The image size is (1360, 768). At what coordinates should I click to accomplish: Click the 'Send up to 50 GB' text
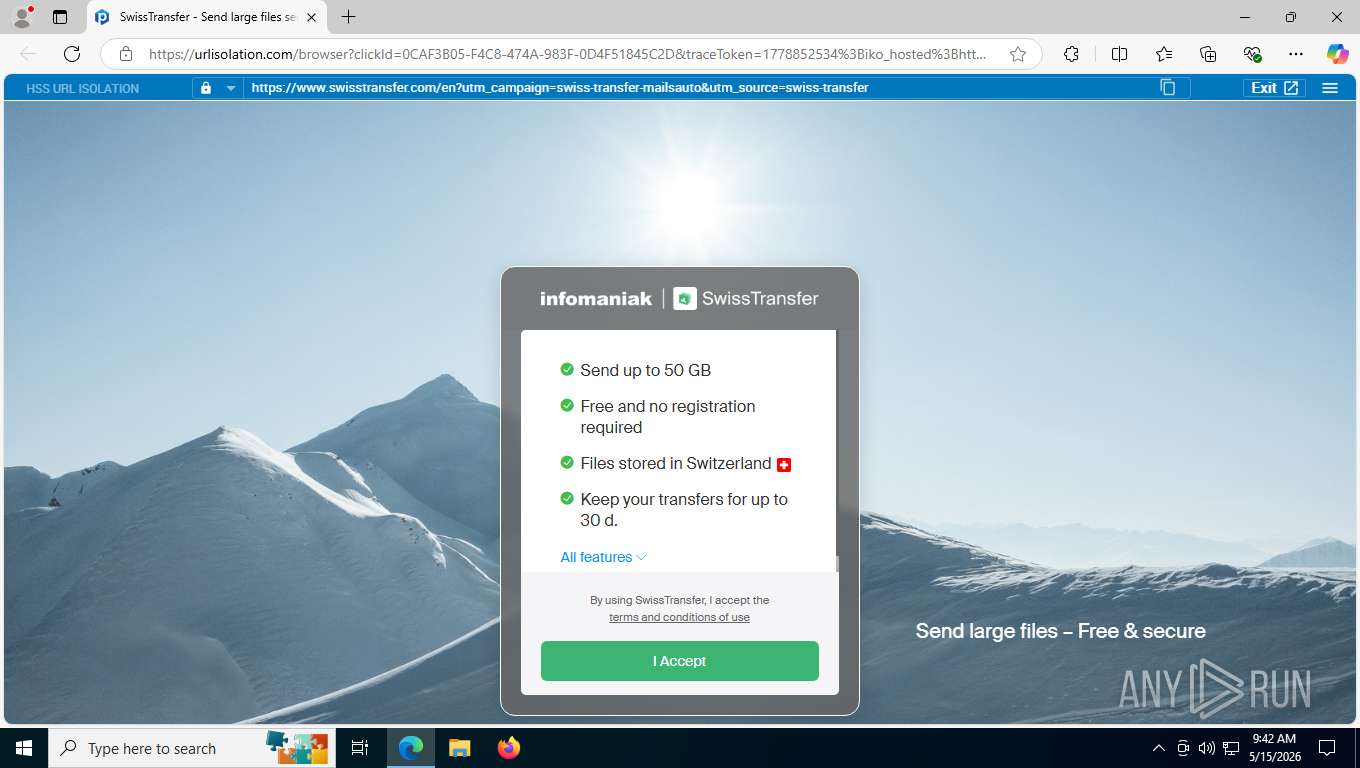645,370
